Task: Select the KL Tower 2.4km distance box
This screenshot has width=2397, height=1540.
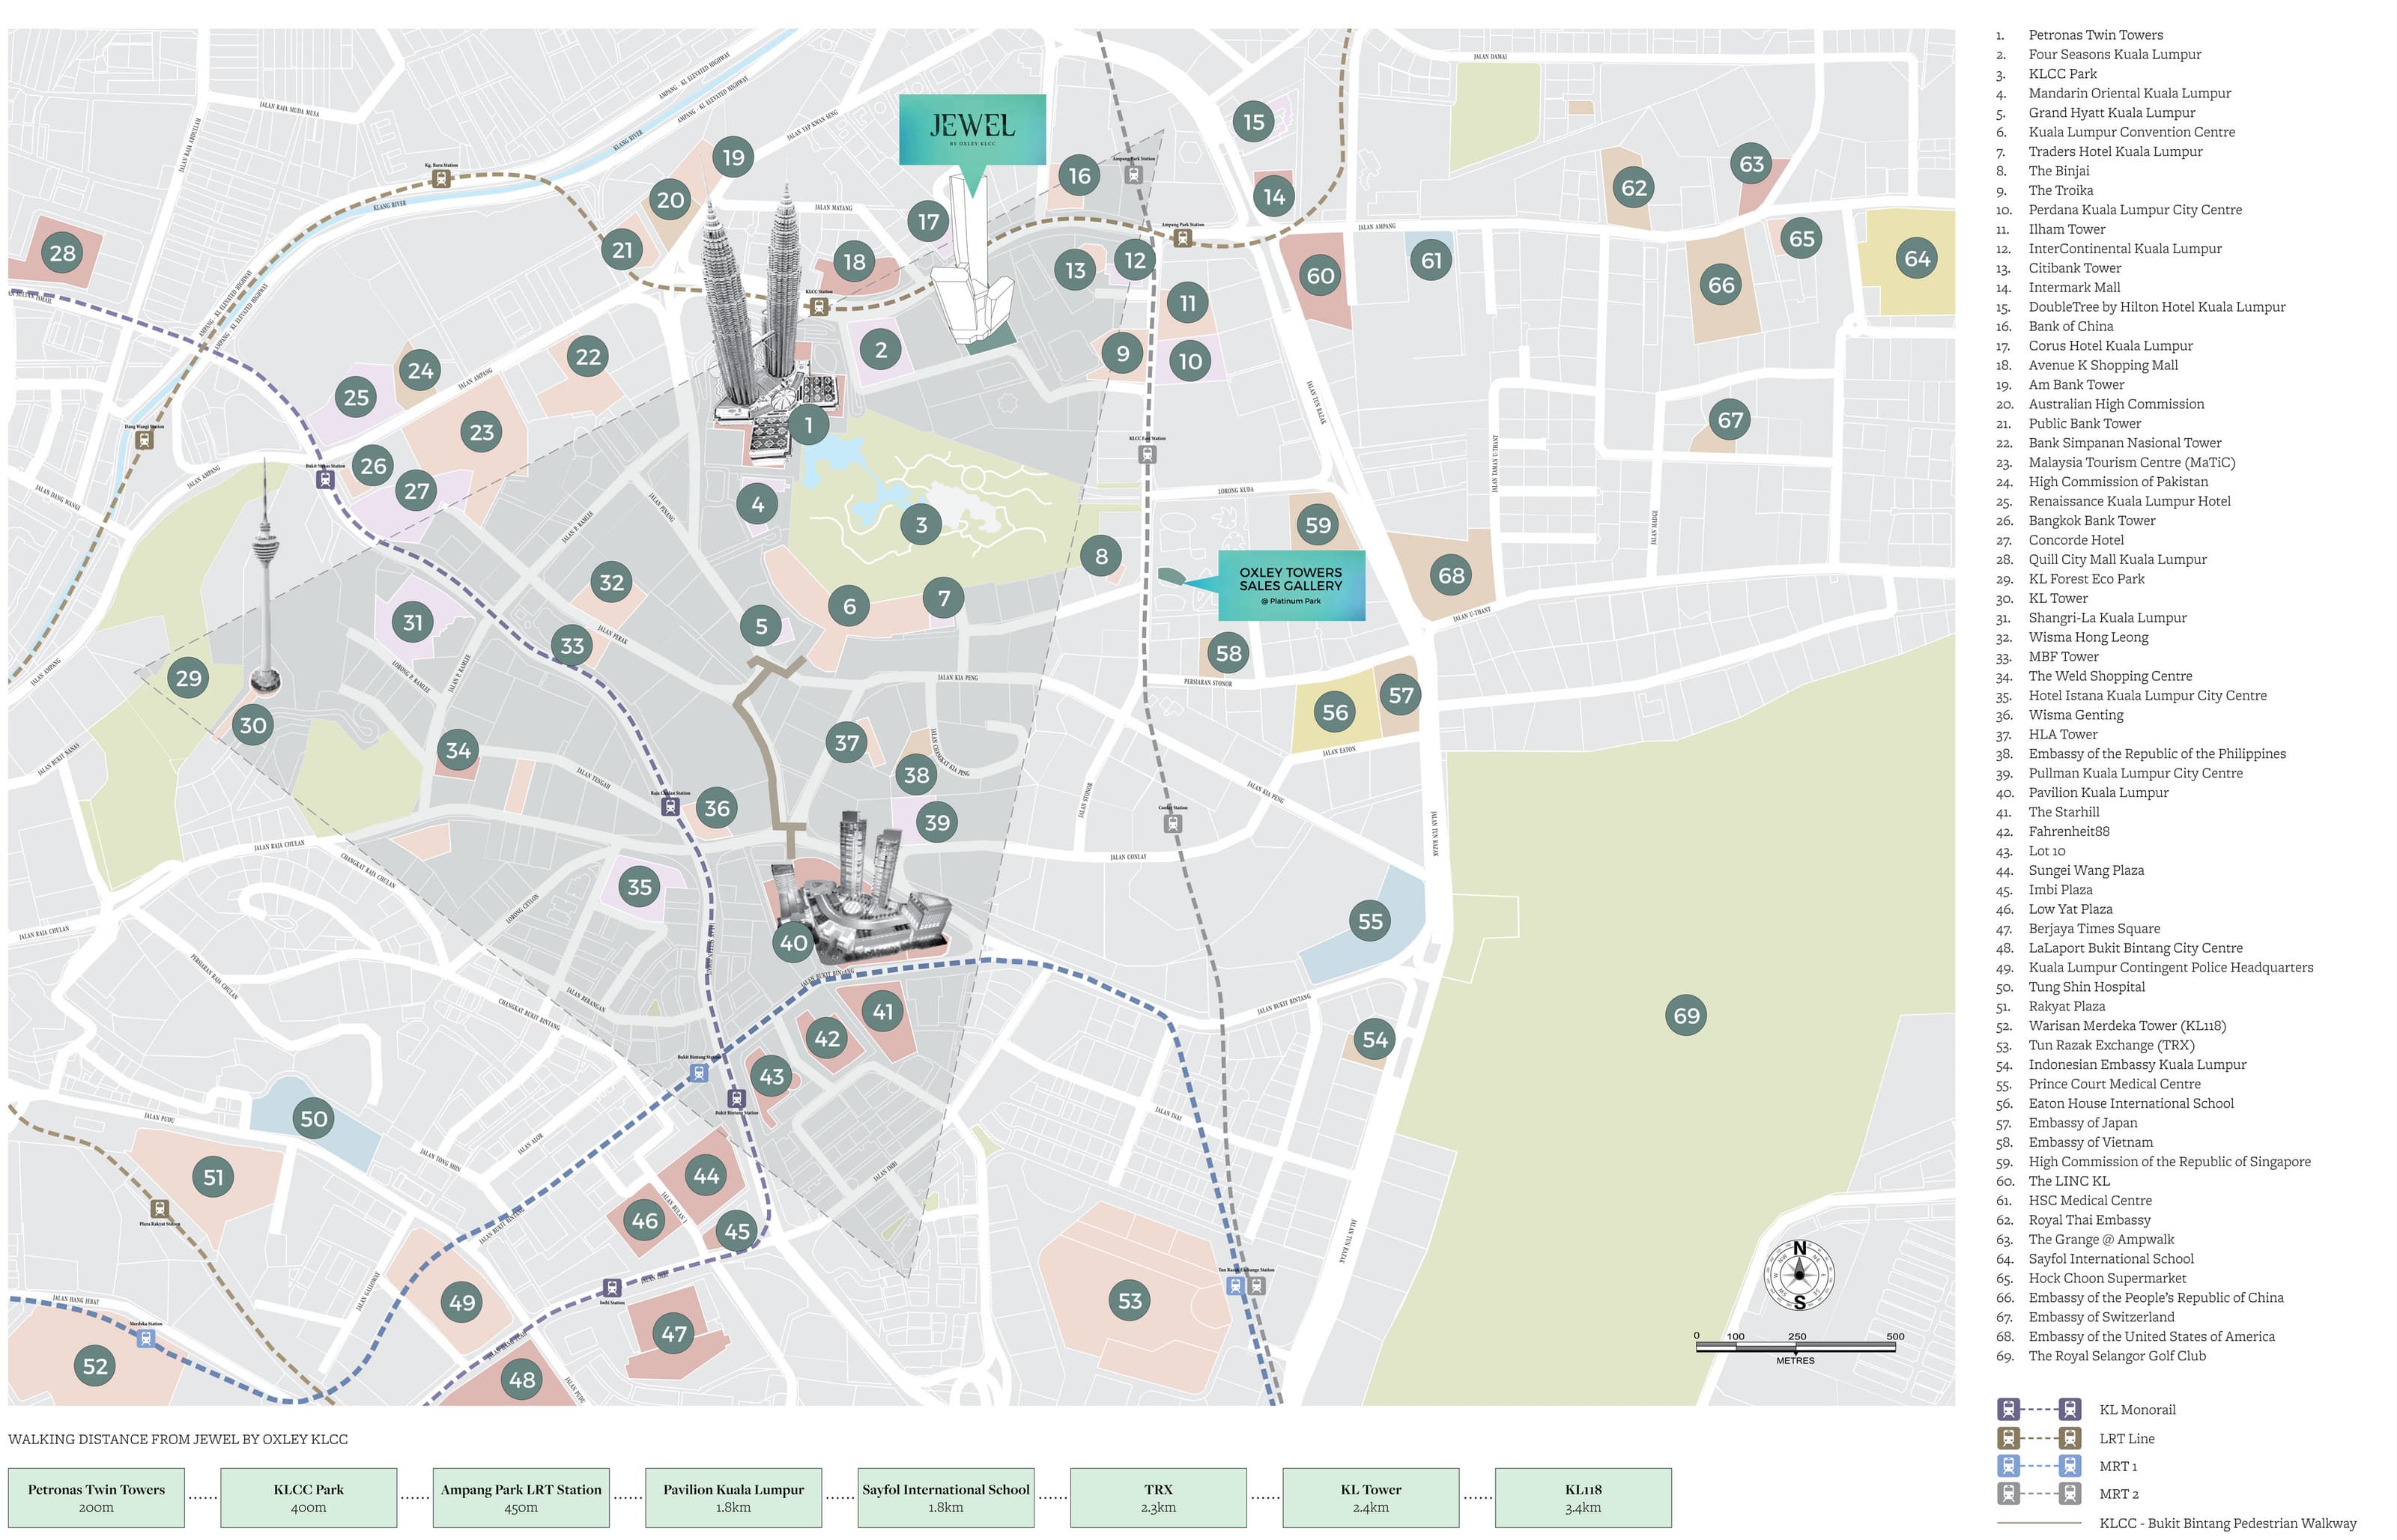Action: tap(1371, 1497)
